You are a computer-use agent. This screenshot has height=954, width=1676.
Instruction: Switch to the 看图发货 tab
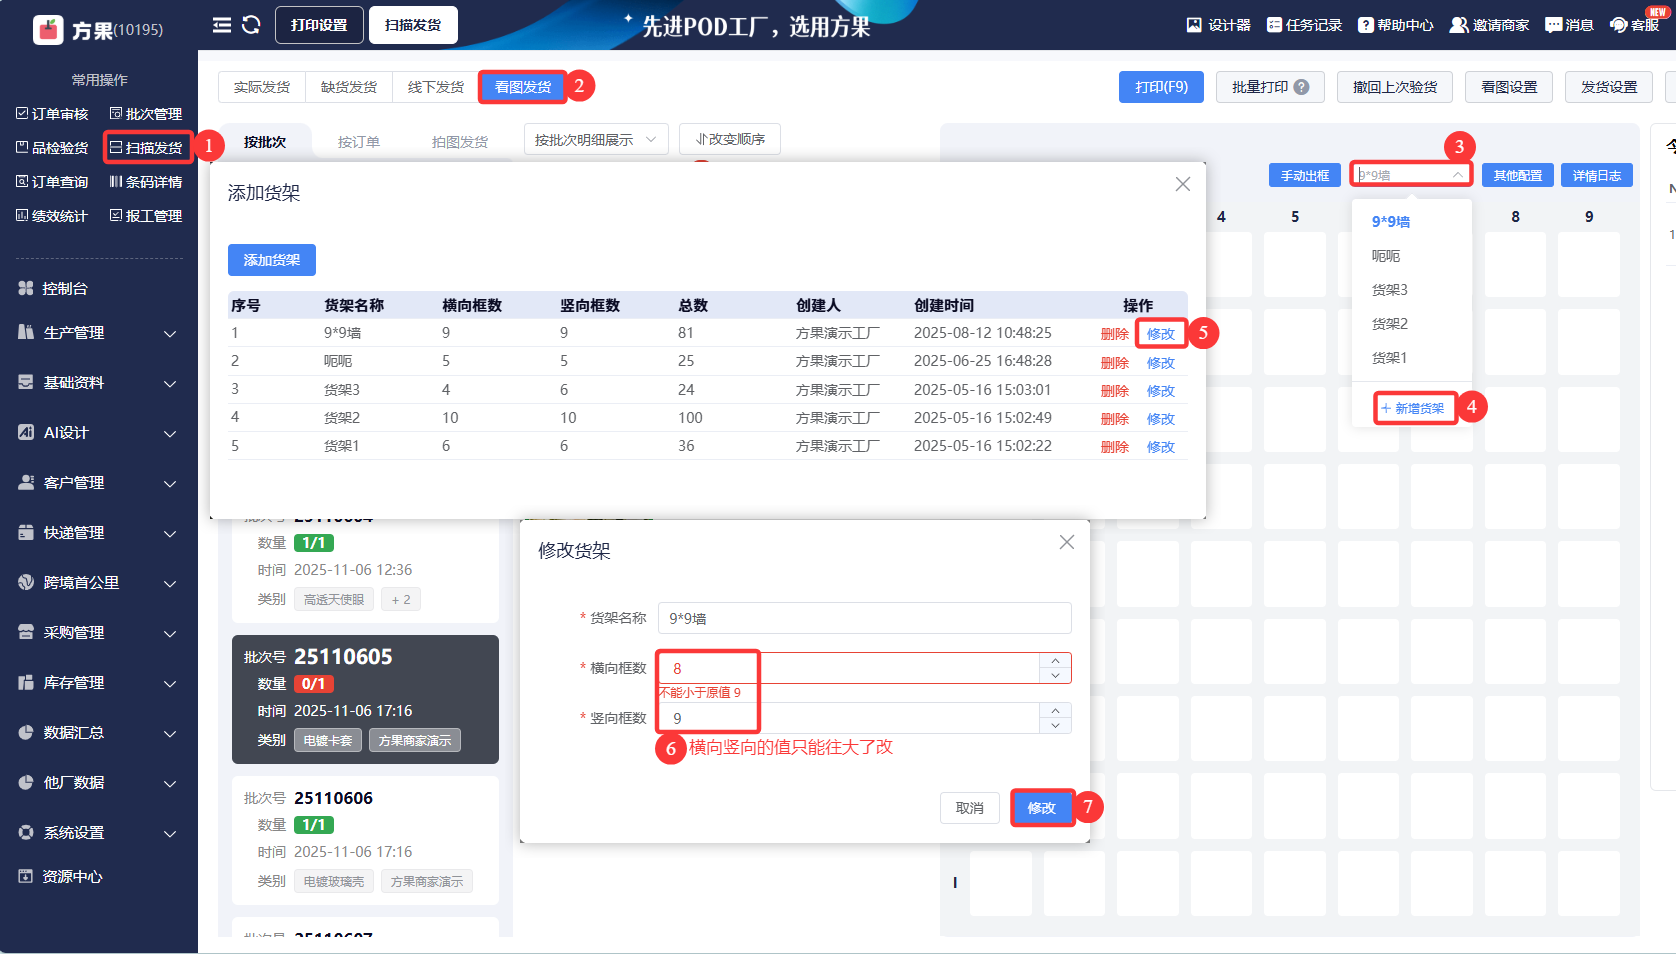tap(523, 87)
